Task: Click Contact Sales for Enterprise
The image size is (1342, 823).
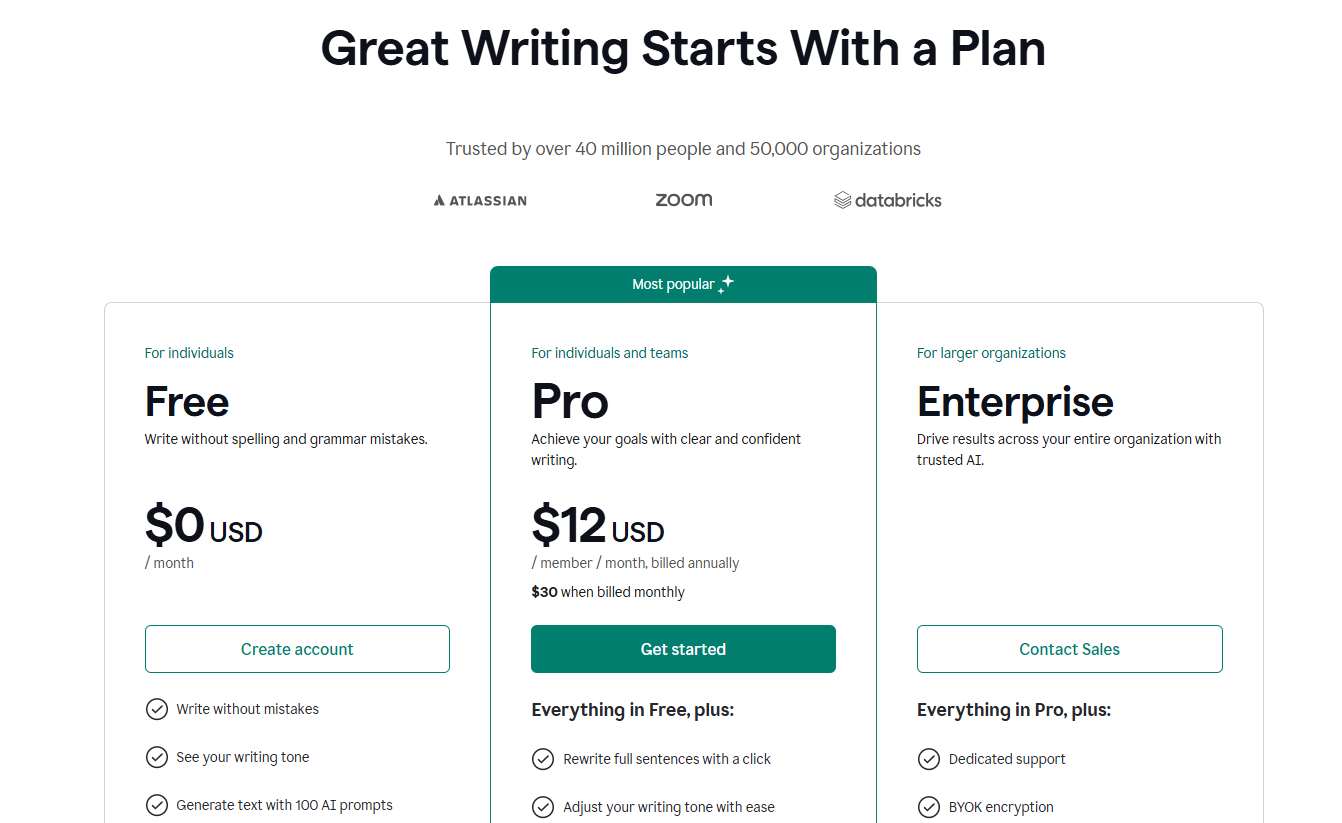Action: point(1069,648)
